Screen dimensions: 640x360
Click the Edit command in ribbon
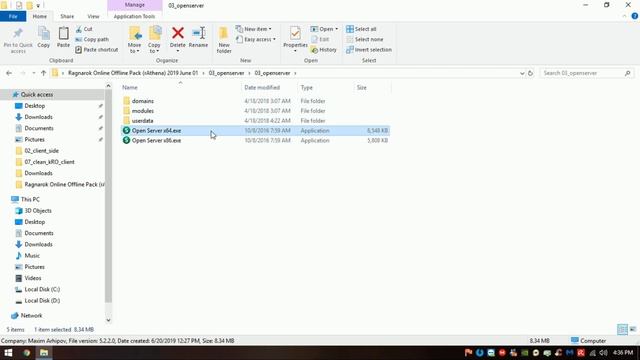[x=320, y=39]
